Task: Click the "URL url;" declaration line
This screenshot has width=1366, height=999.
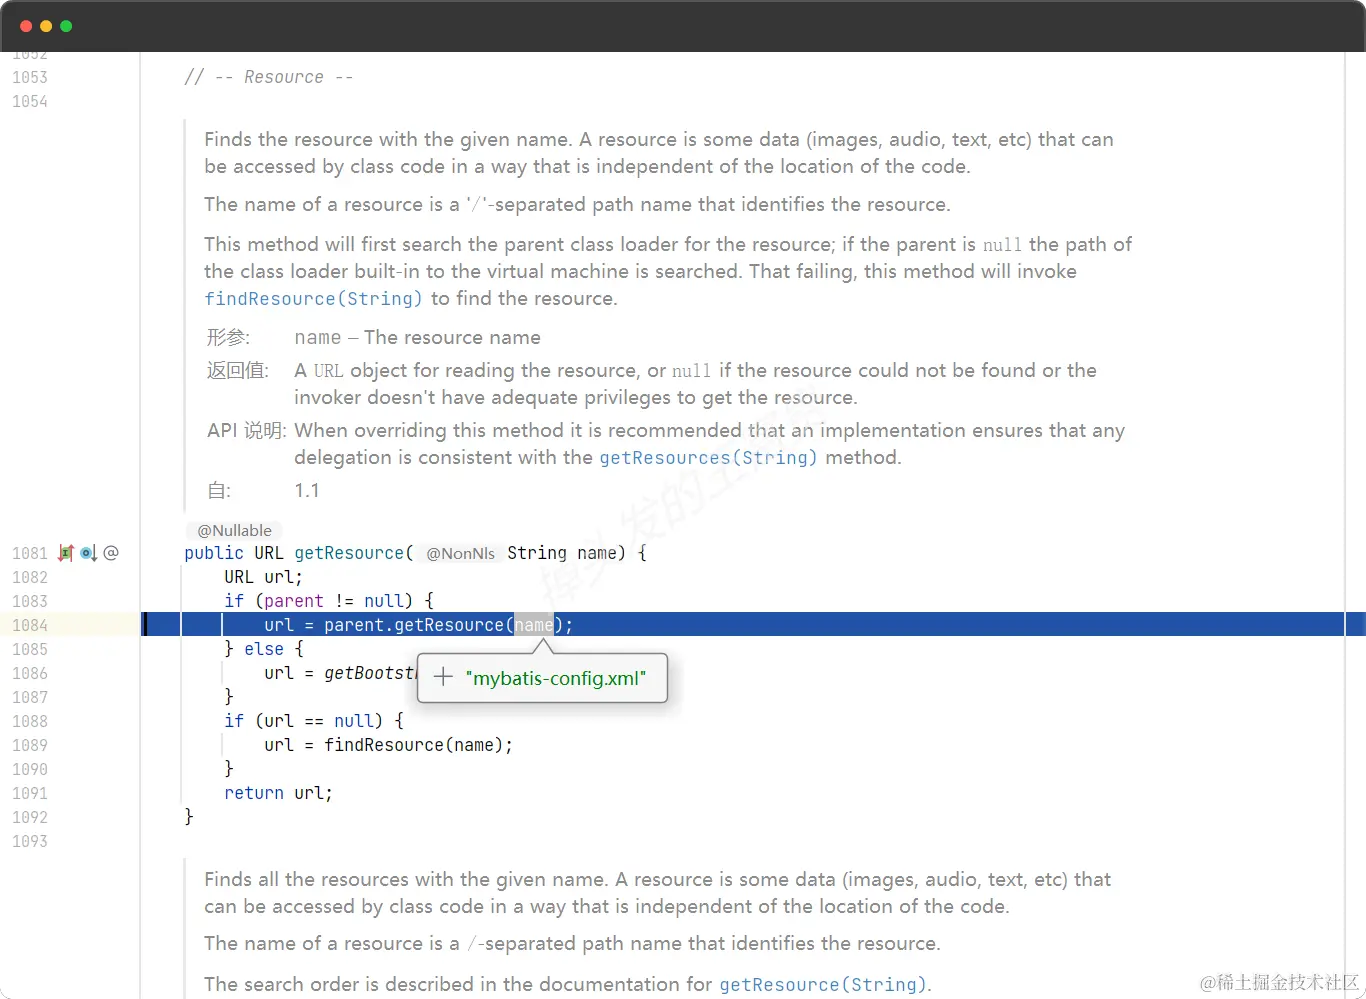Action: pyautogui.click(x=263, y=577)
